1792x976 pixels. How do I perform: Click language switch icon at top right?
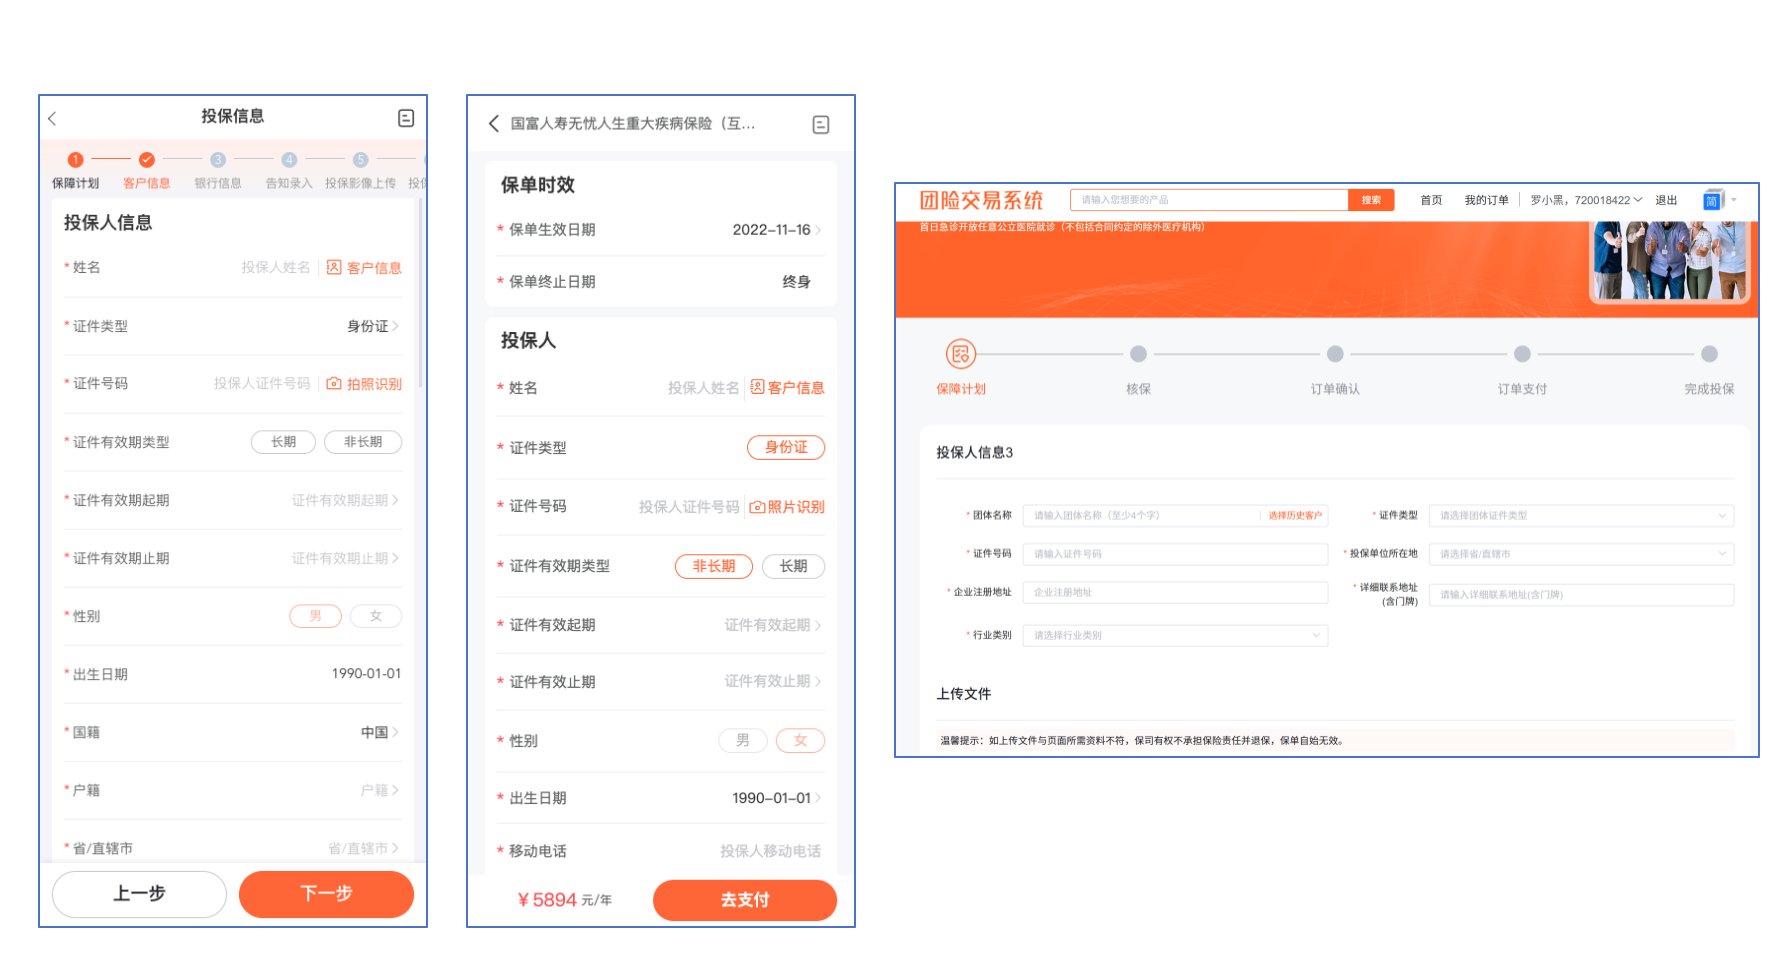[1712, 200]
